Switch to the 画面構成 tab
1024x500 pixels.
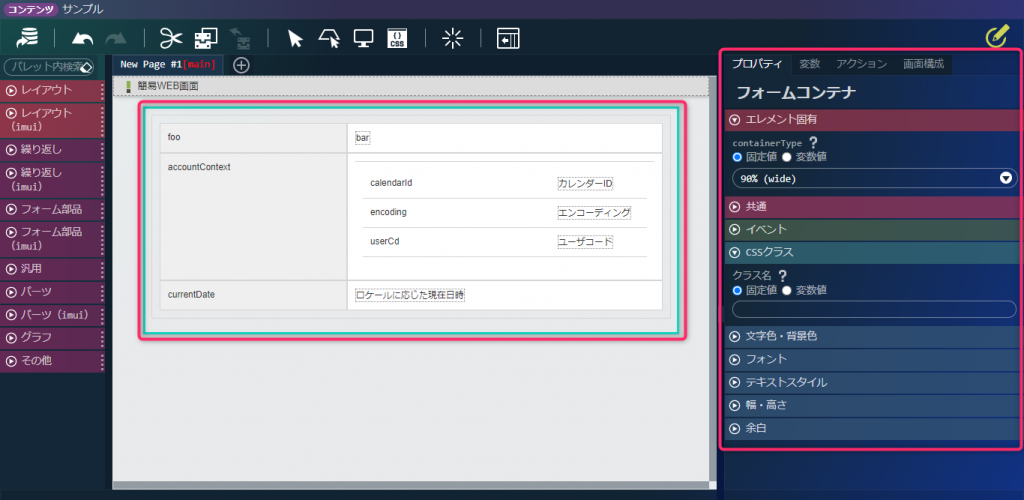[923, 64]
